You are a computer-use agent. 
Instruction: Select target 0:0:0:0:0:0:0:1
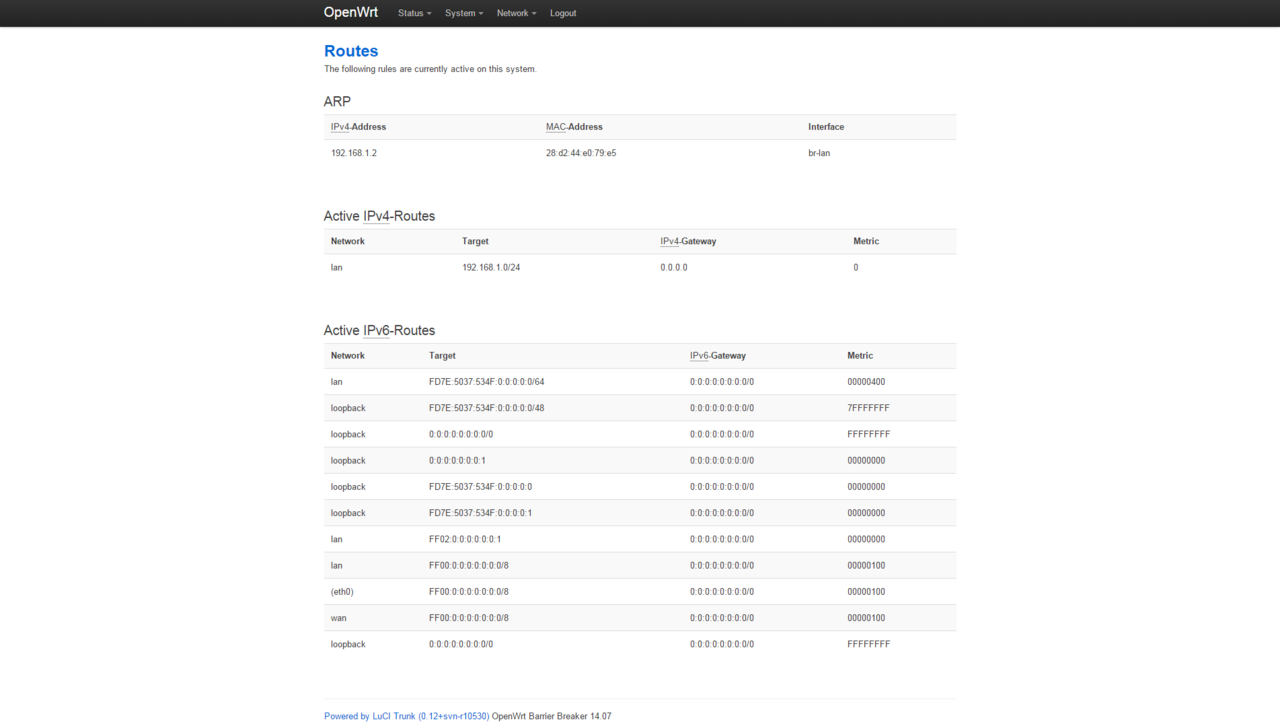pyautogui.click(x=458, y=460)
